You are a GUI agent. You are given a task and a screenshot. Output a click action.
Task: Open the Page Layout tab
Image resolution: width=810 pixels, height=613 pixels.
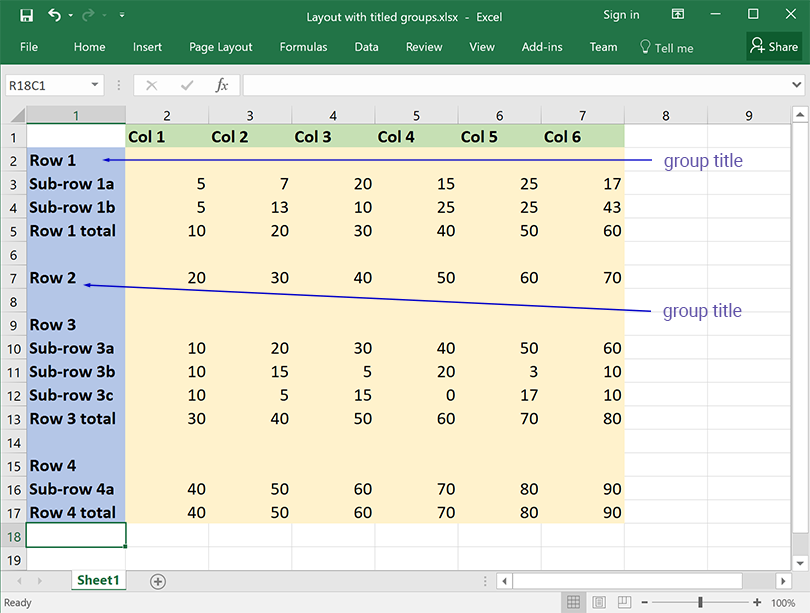pyautogui.click(x=221, y=47)
